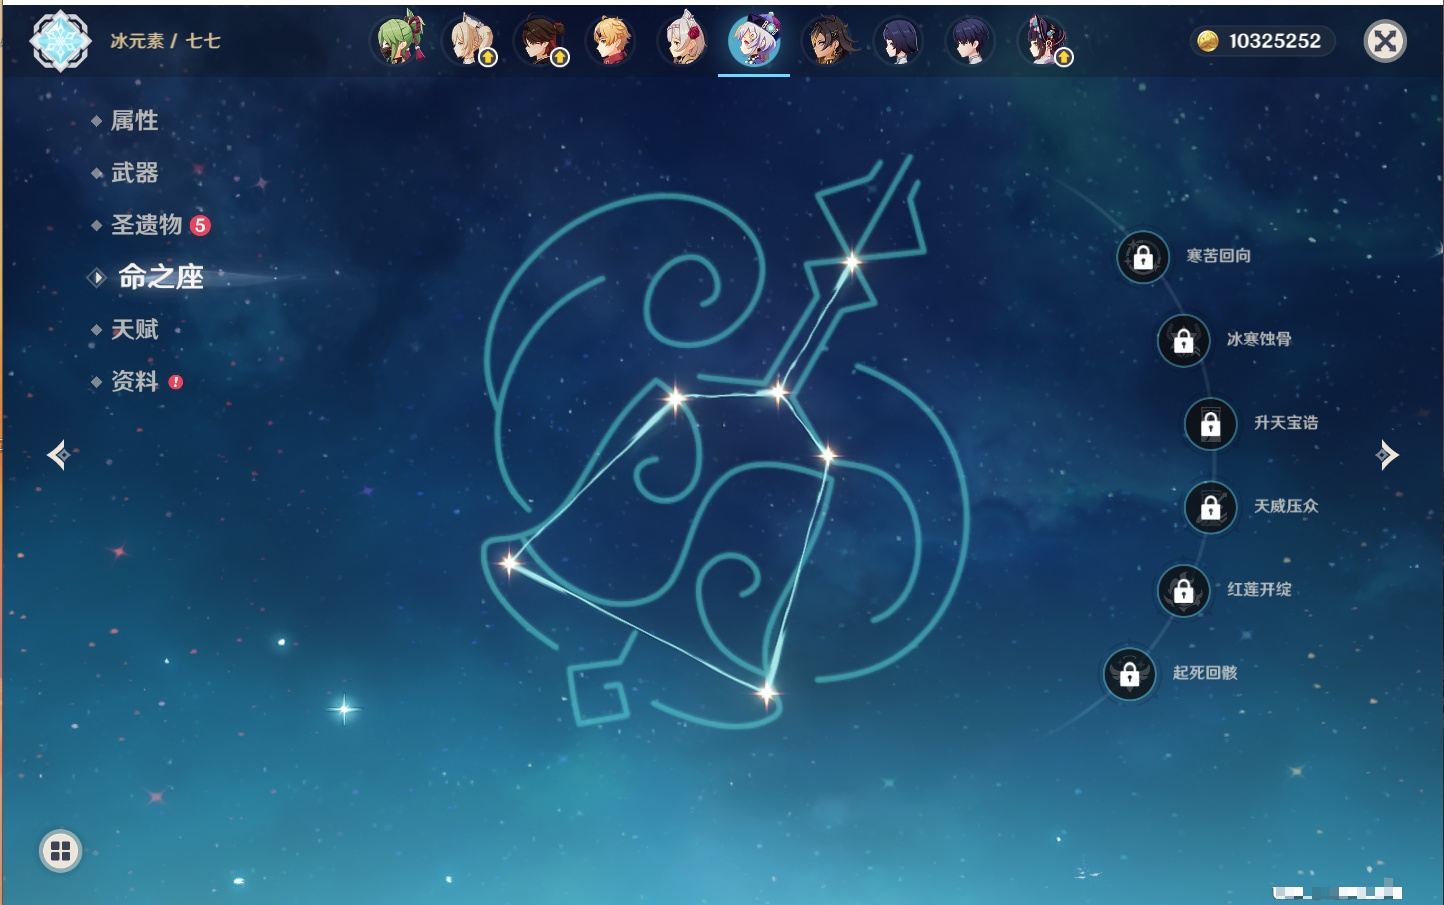Click the 天威压众 constellation name

1286,506
